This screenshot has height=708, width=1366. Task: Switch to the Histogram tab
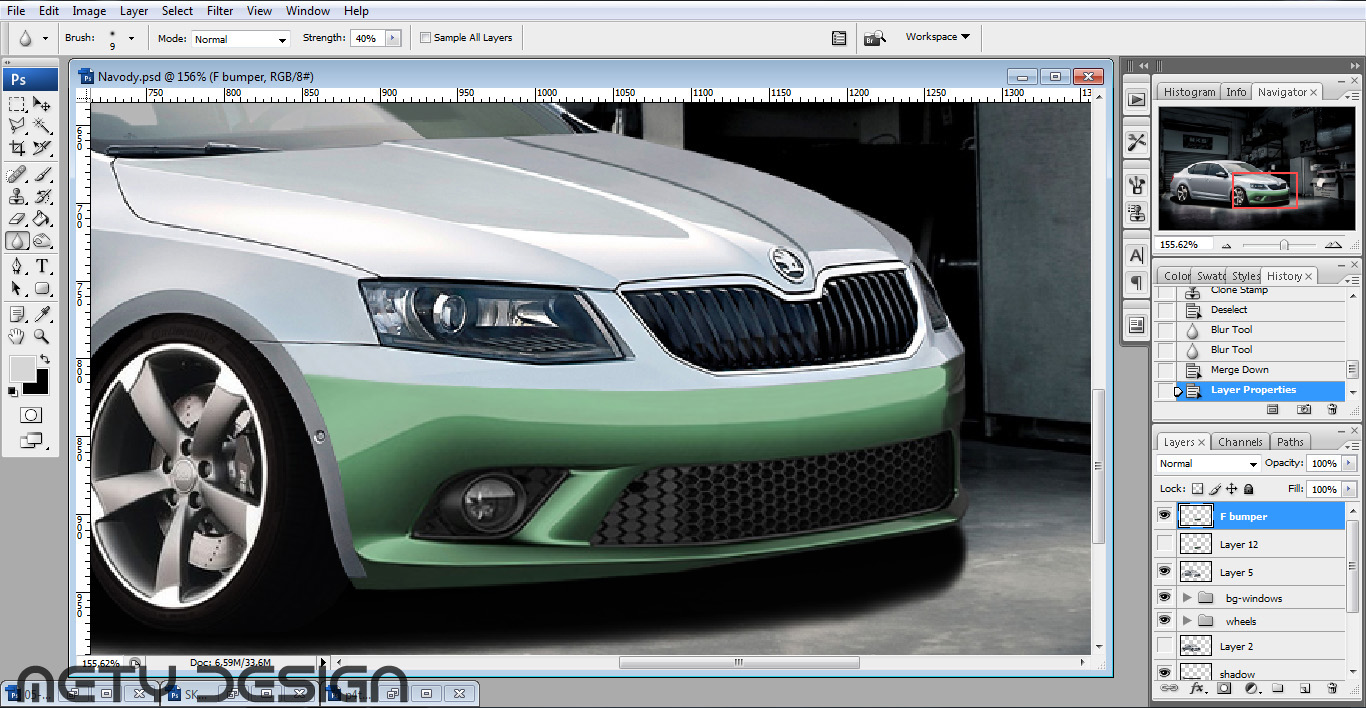pyautogui.click(x=1189, y=92)
